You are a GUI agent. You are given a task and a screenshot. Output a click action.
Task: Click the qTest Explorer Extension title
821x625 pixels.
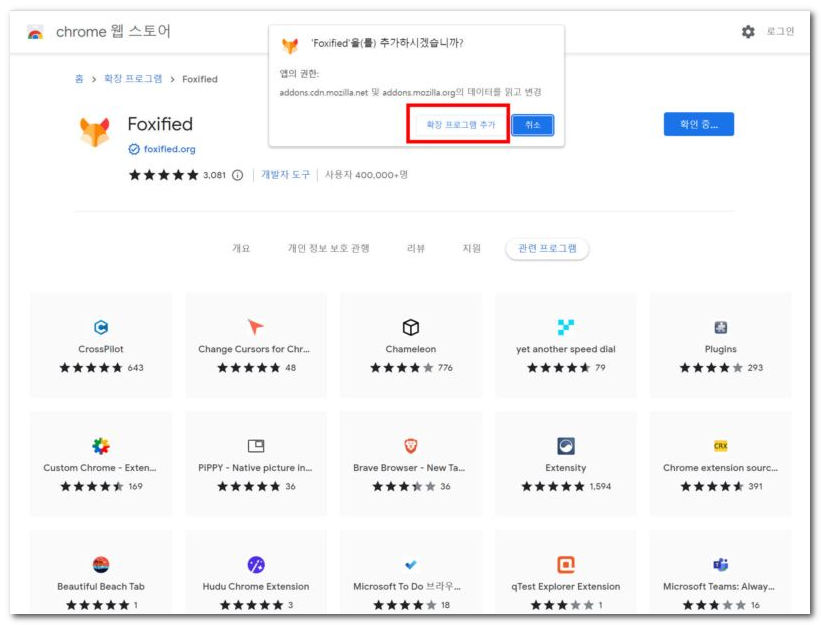click(565, 587)
